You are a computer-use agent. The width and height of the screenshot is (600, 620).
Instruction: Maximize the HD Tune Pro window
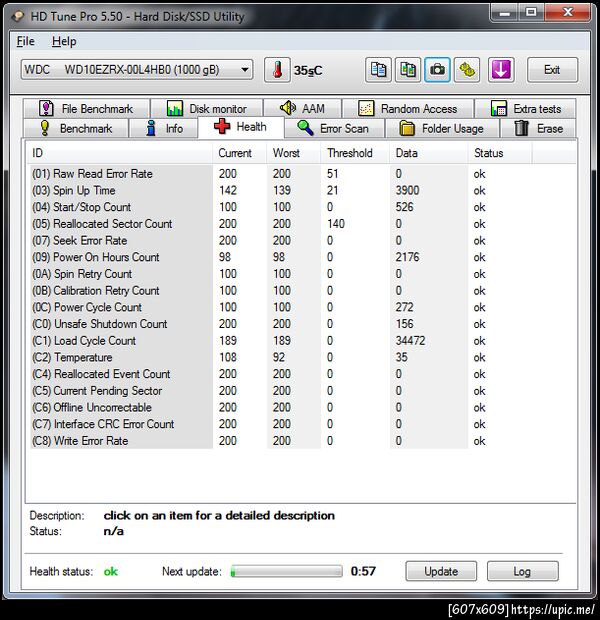tap(531, 13)
